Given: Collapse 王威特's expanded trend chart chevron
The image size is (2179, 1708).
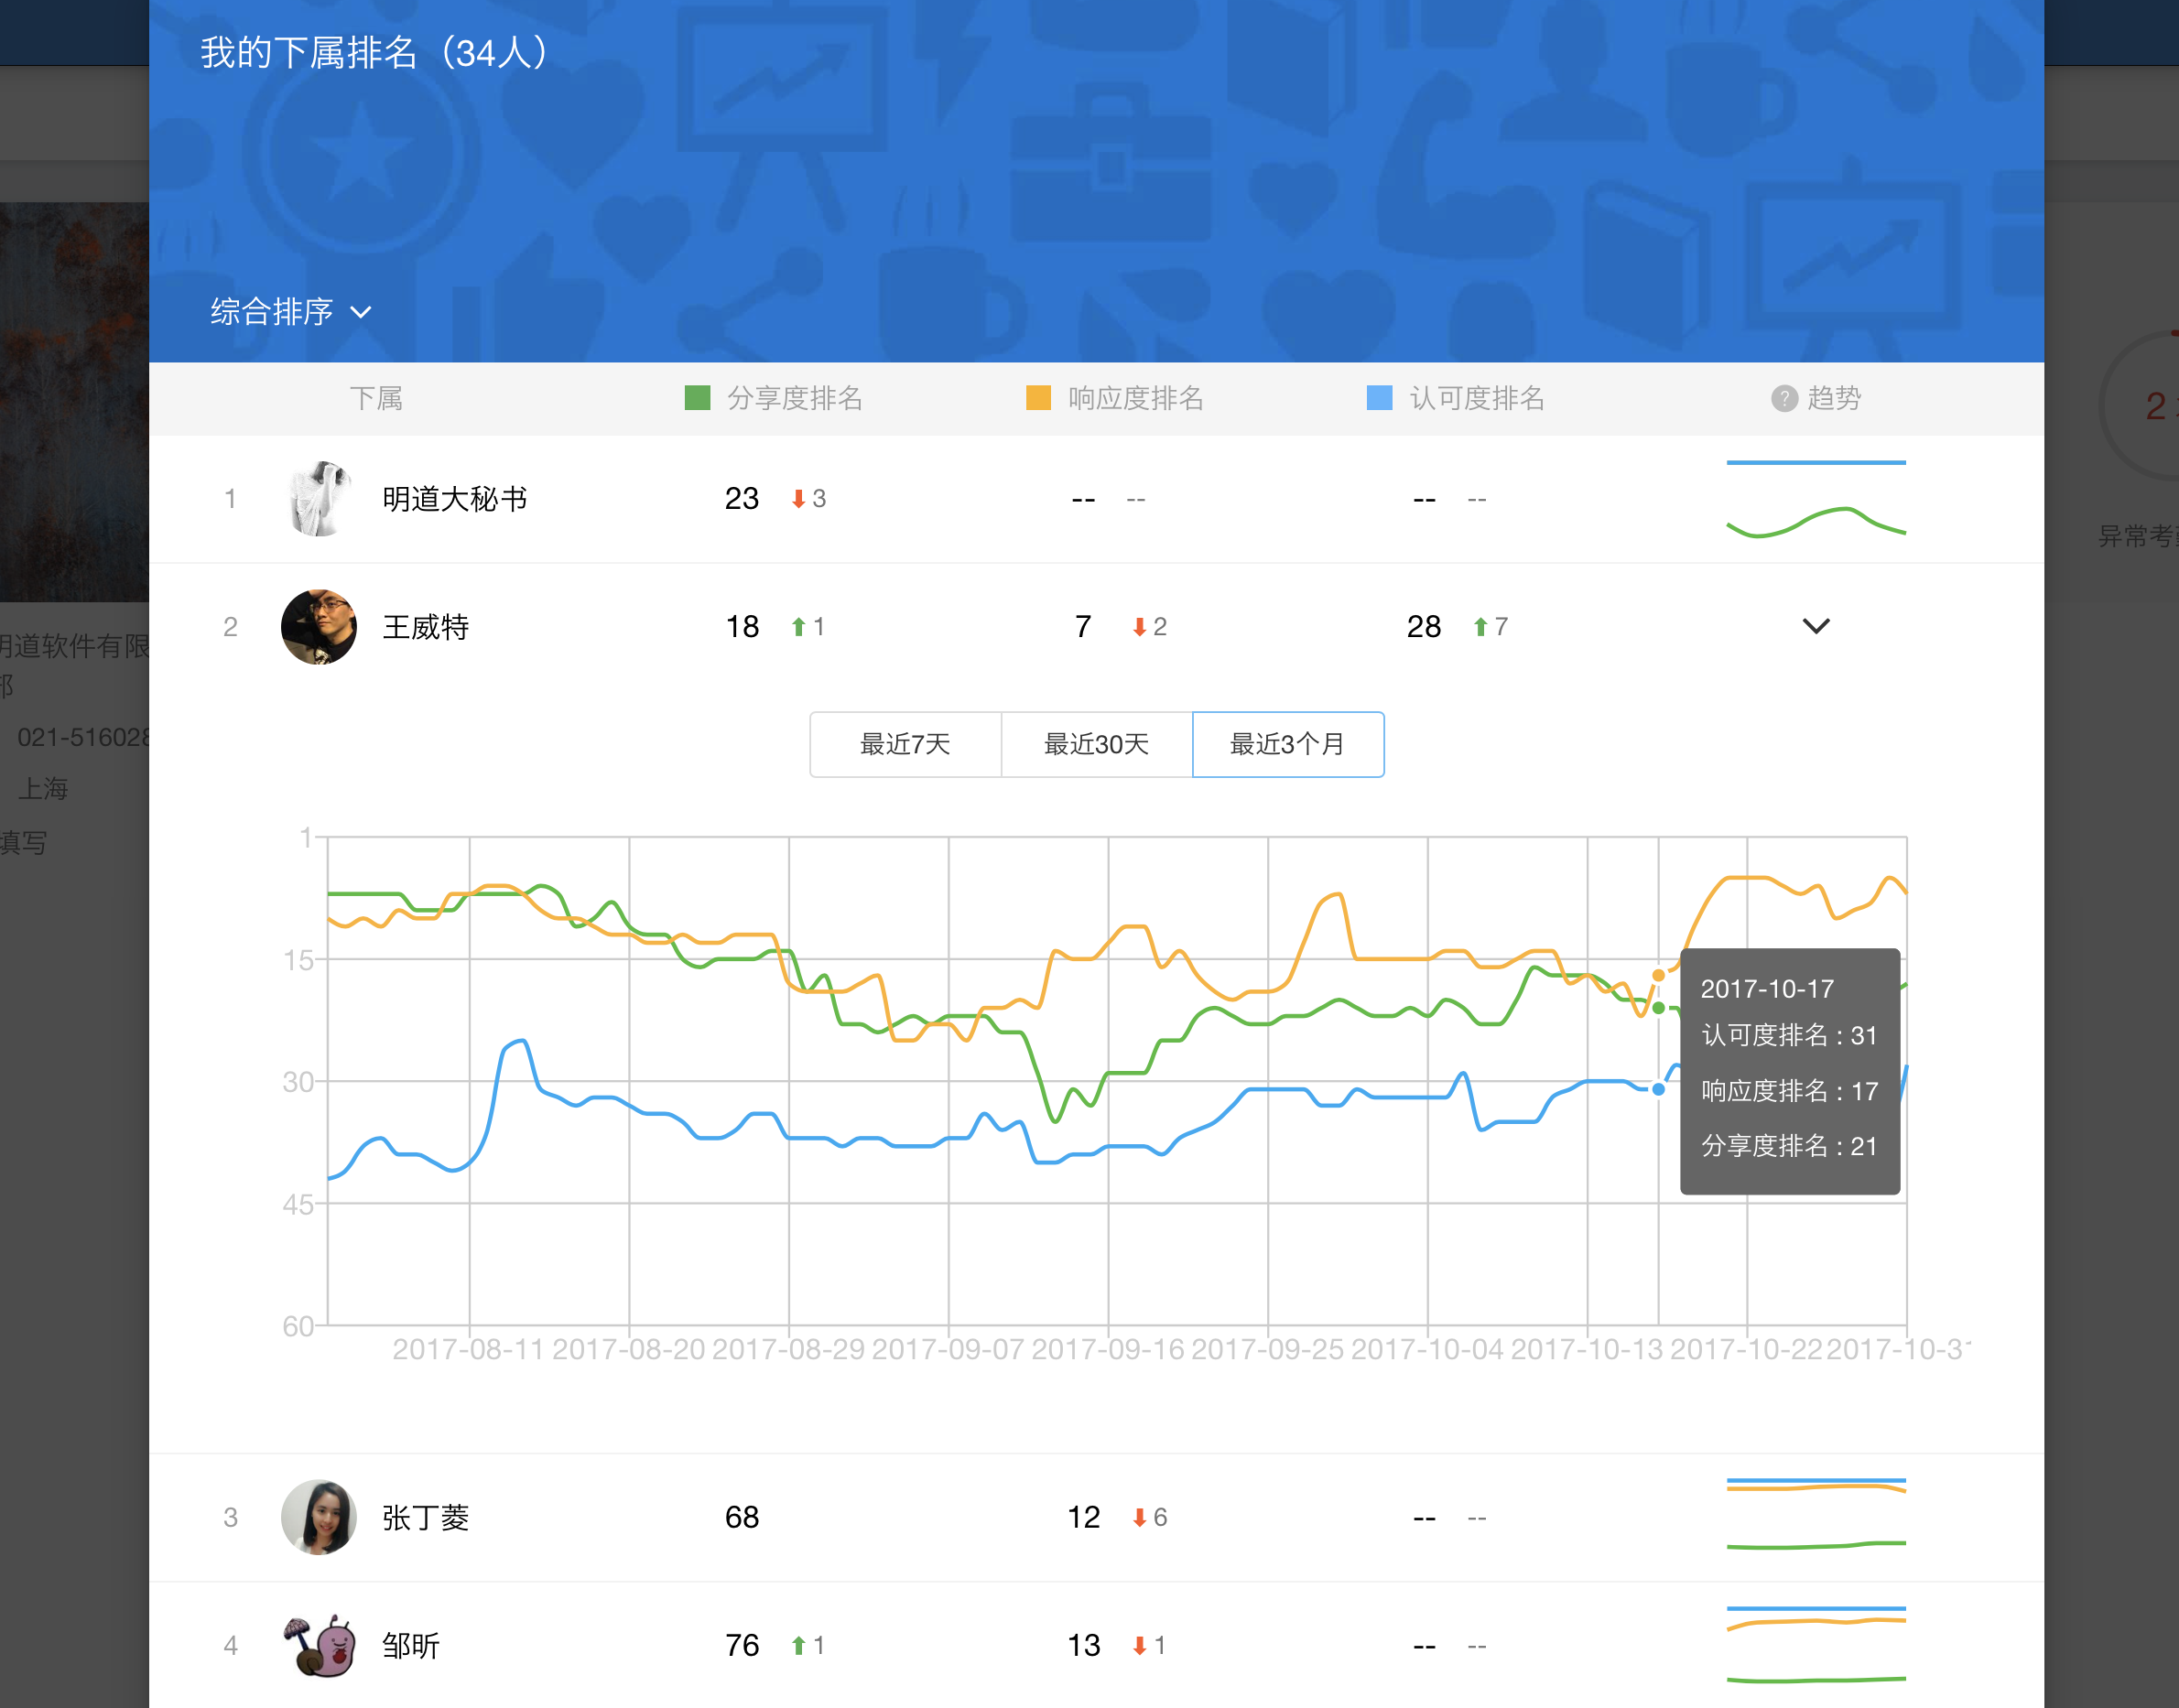Looking at the screenshot, I should (1815, 626).
